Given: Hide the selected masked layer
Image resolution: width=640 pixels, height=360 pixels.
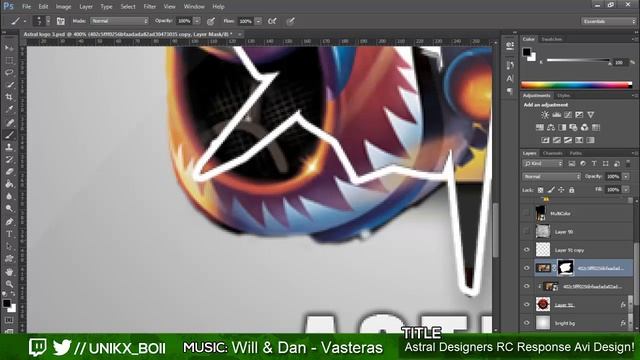Looking at the screenshot, I should tap(527, 268).
